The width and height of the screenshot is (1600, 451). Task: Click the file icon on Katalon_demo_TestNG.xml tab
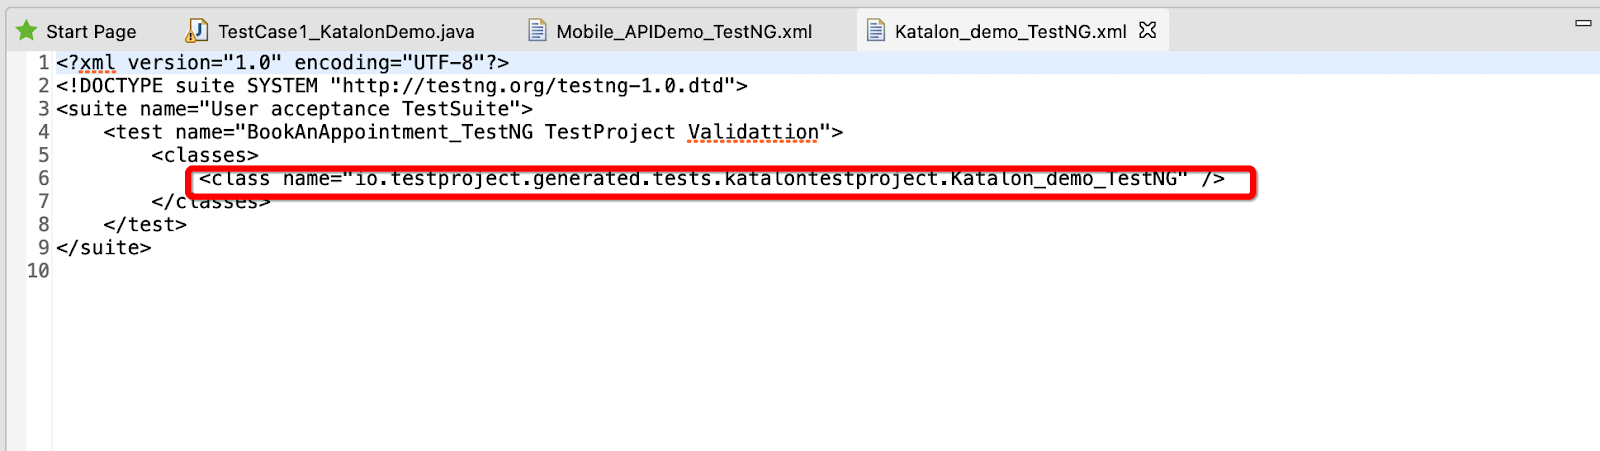pos(876,31)
